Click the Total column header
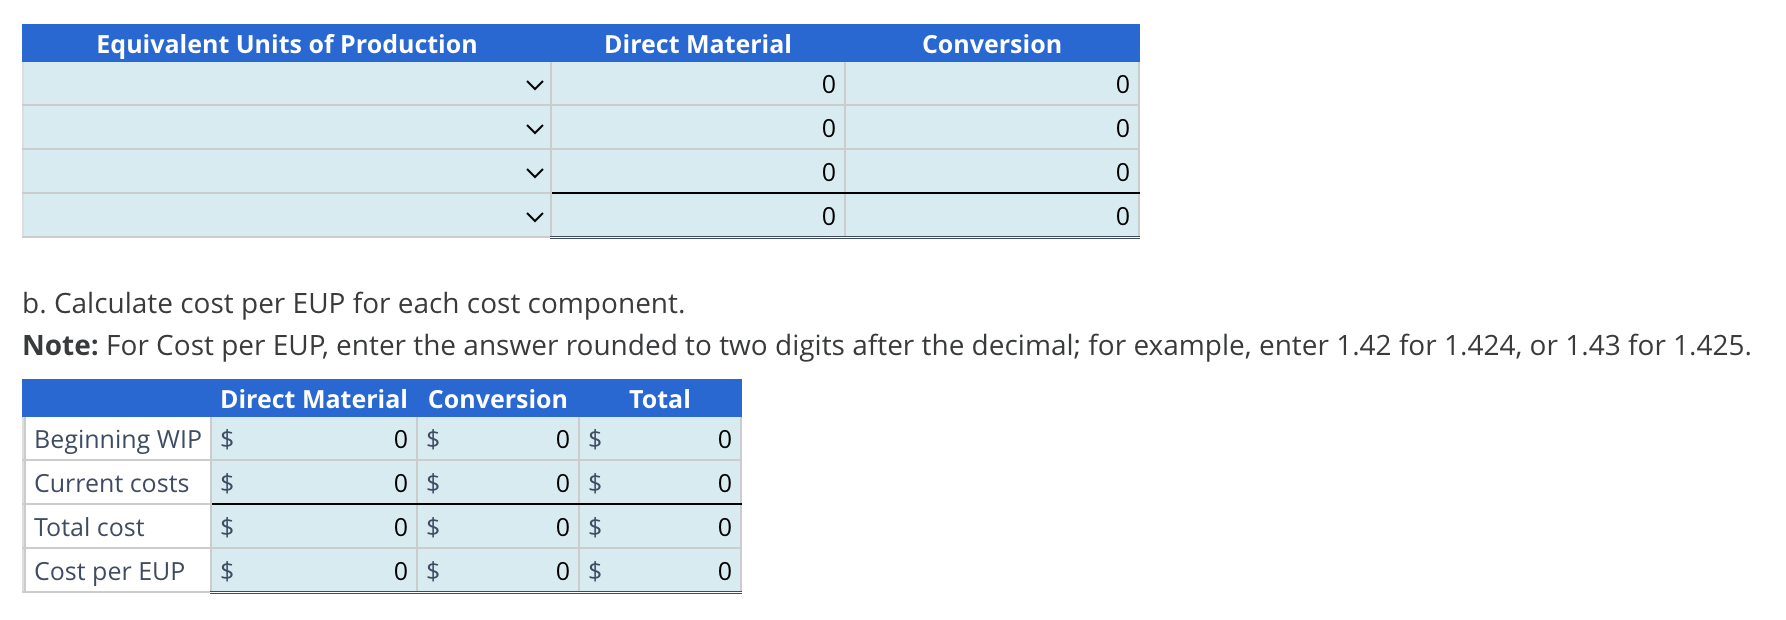This screenshot has width=1786, height=620. tap(658, 399)
